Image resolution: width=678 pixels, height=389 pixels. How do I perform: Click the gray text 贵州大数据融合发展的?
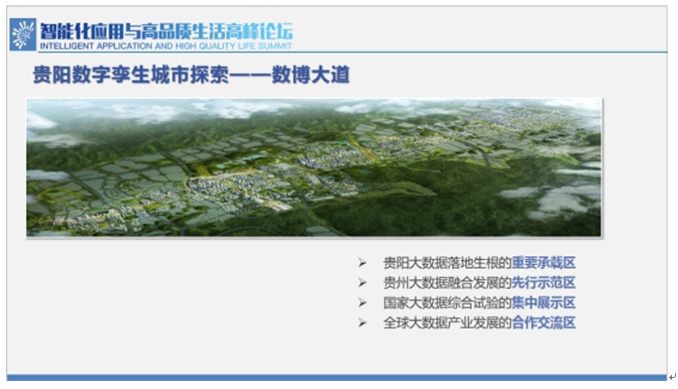coord(448,283)
